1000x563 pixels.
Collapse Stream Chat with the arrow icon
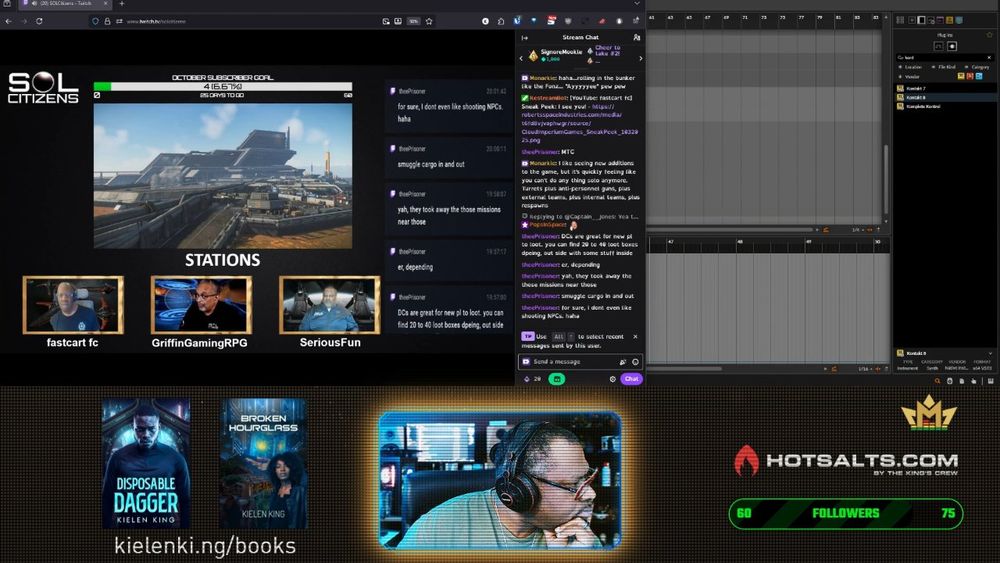(524, 38)
